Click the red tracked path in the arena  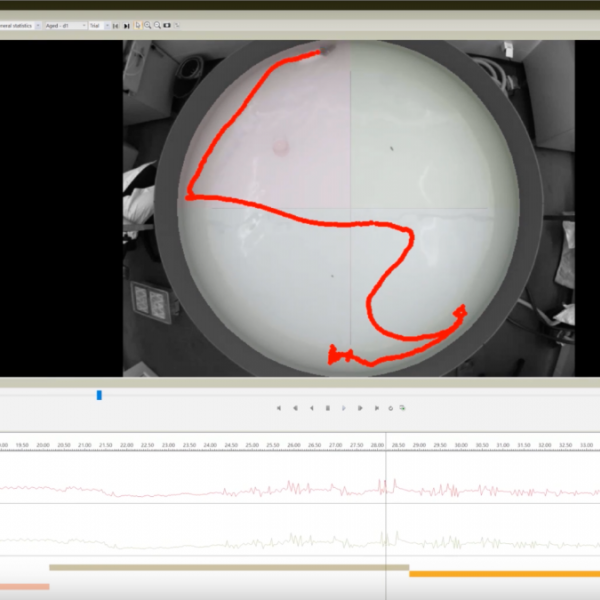[300, 208]
